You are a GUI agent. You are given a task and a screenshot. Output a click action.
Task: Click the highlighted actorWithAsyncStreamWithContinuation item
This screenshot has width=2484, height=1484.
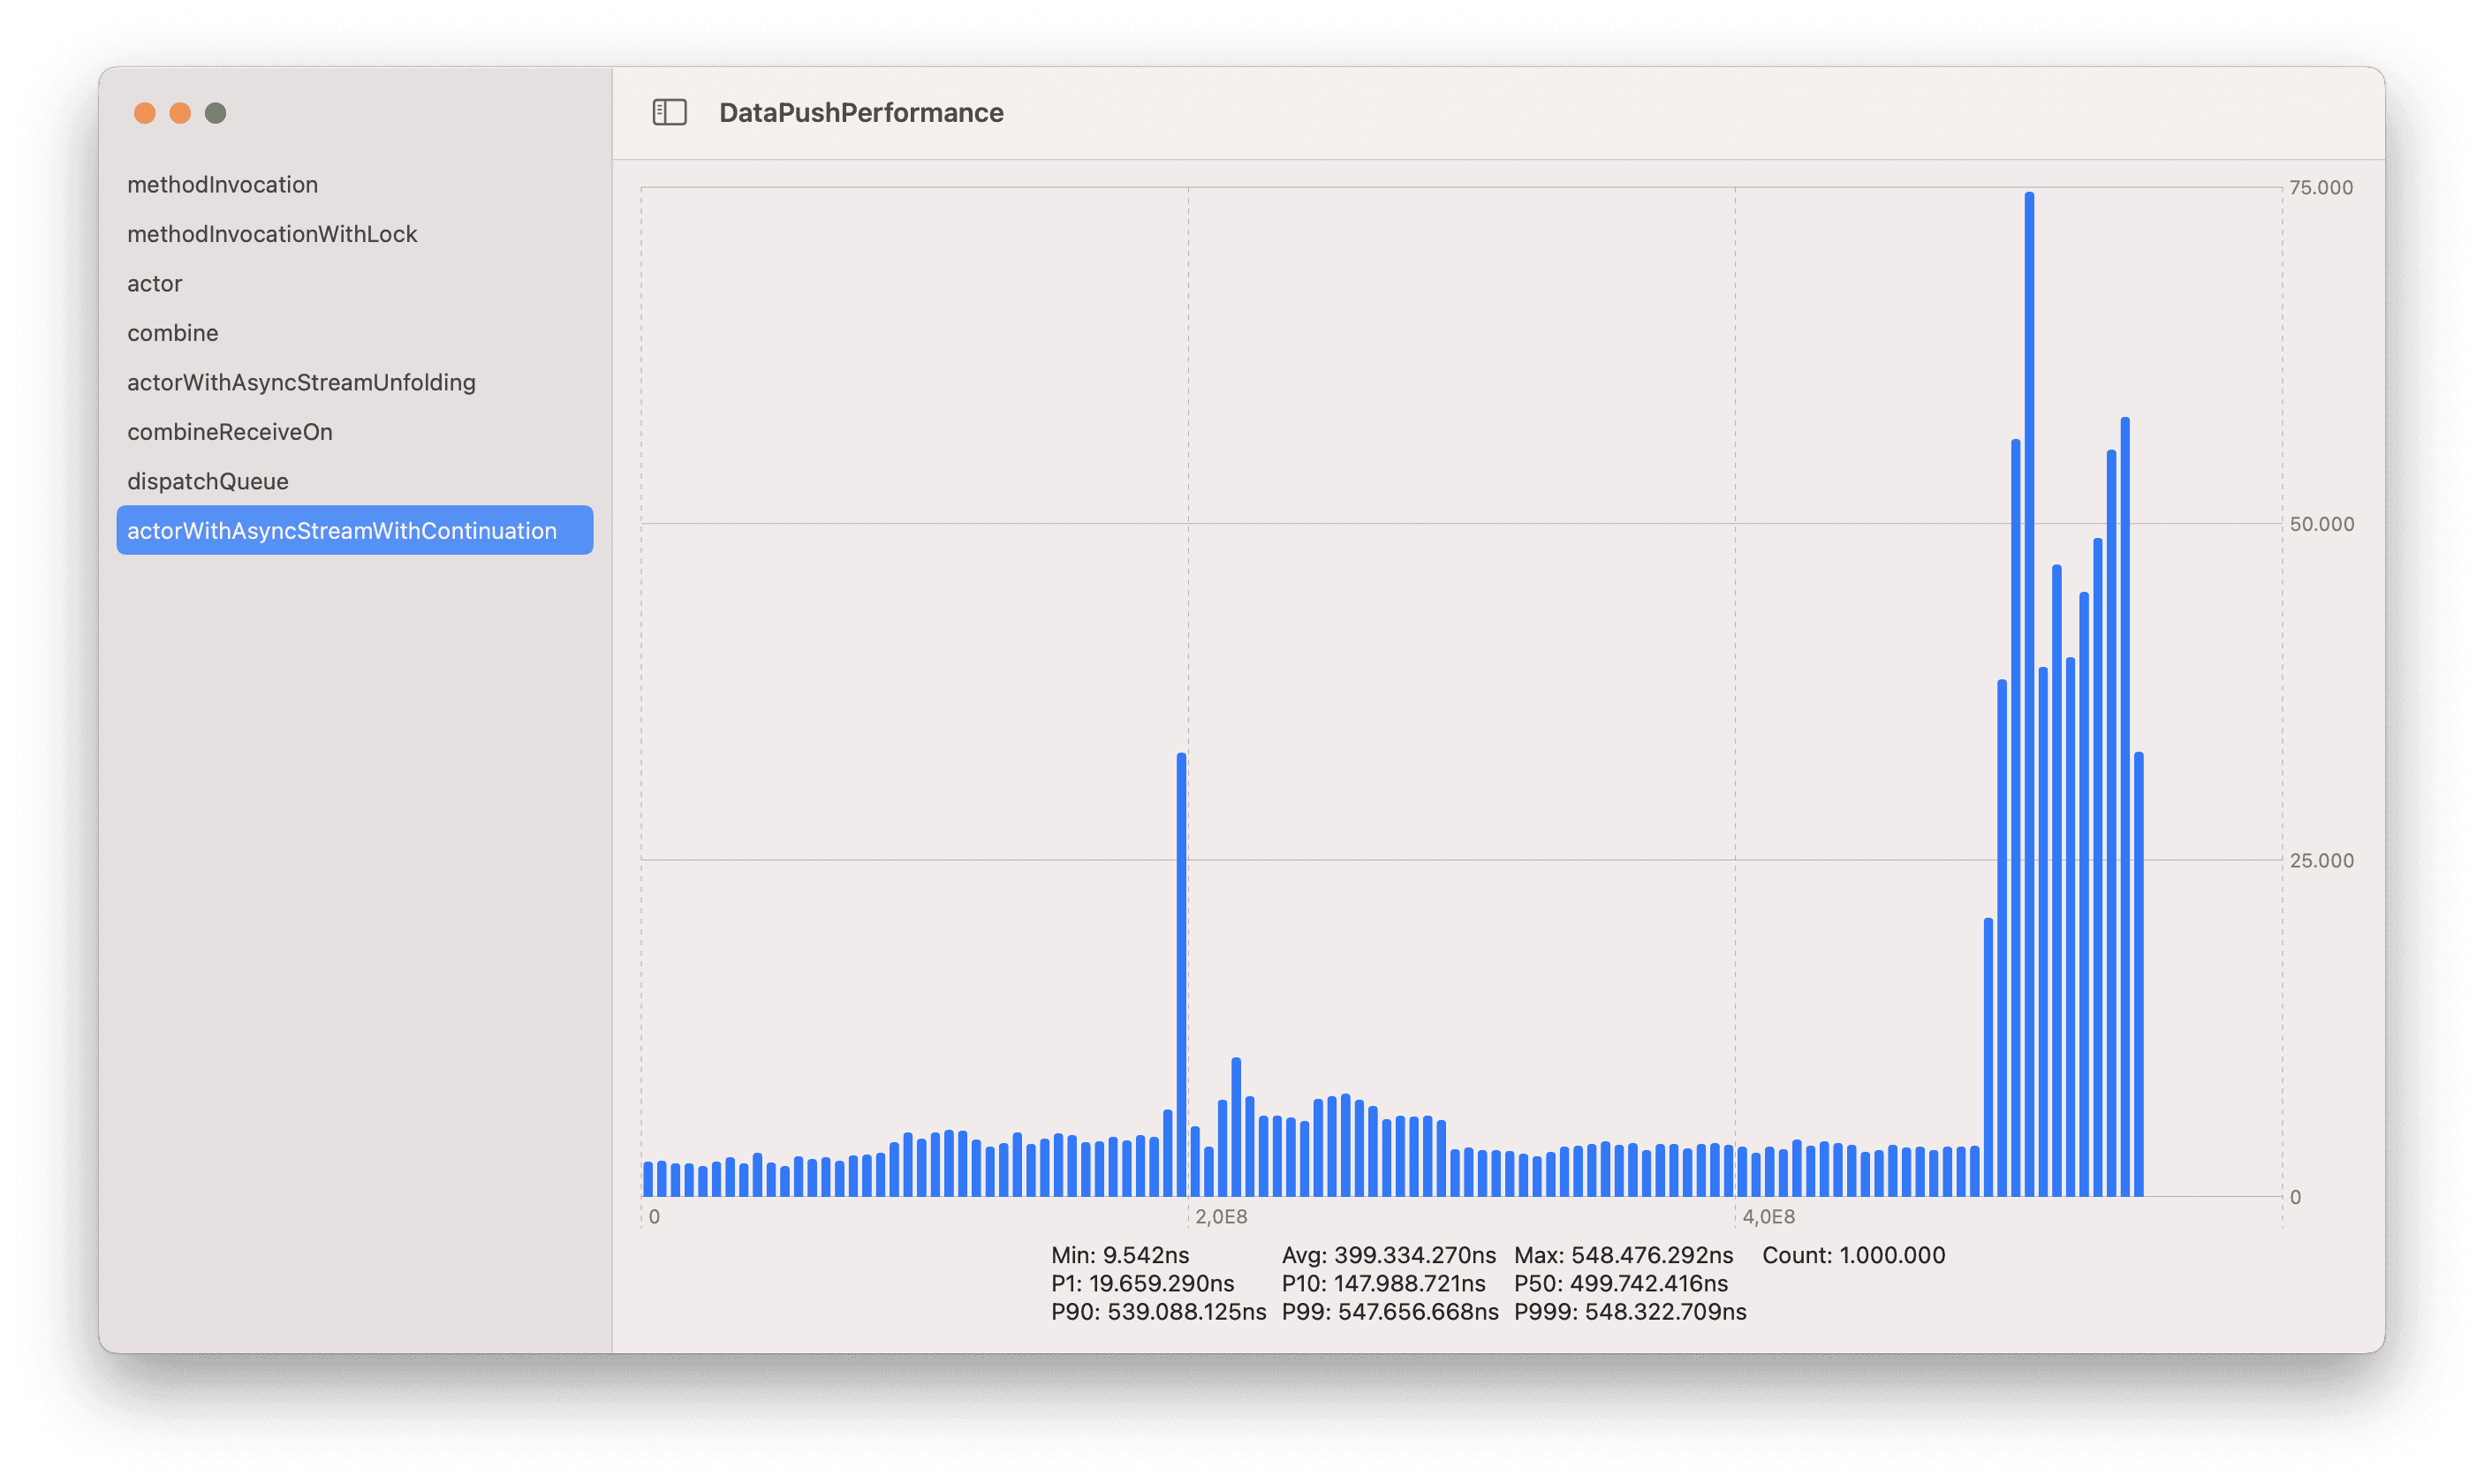click(x=342, y=531)
